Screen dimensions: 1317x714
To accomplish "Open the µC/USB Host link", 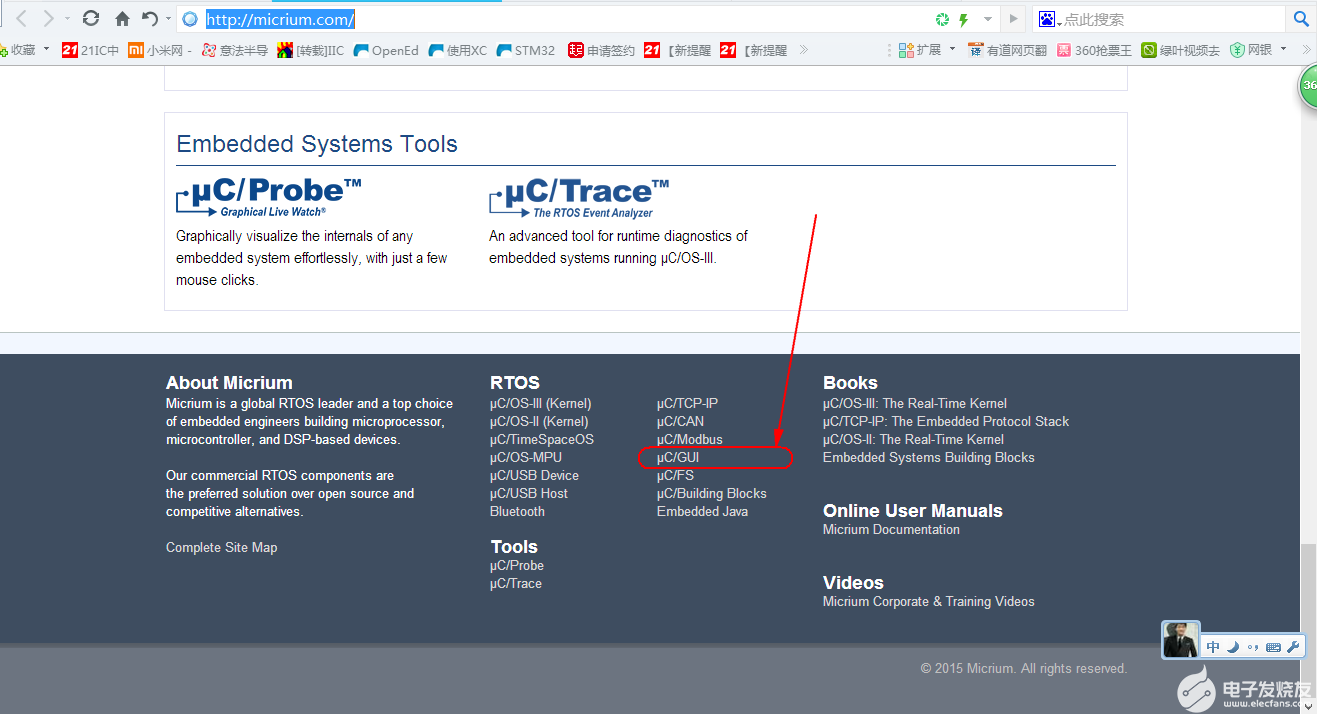I will coord(529,494).
